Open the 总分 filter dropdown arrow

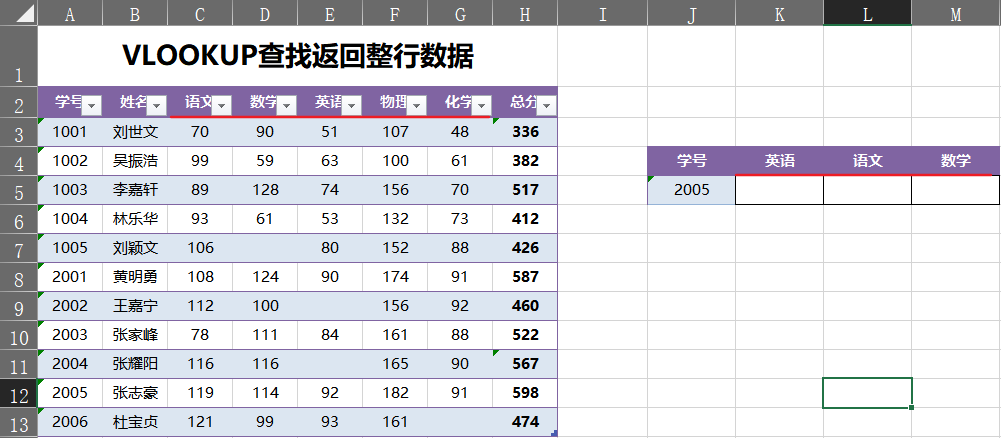pyautogui.click(x=546, y=105)
